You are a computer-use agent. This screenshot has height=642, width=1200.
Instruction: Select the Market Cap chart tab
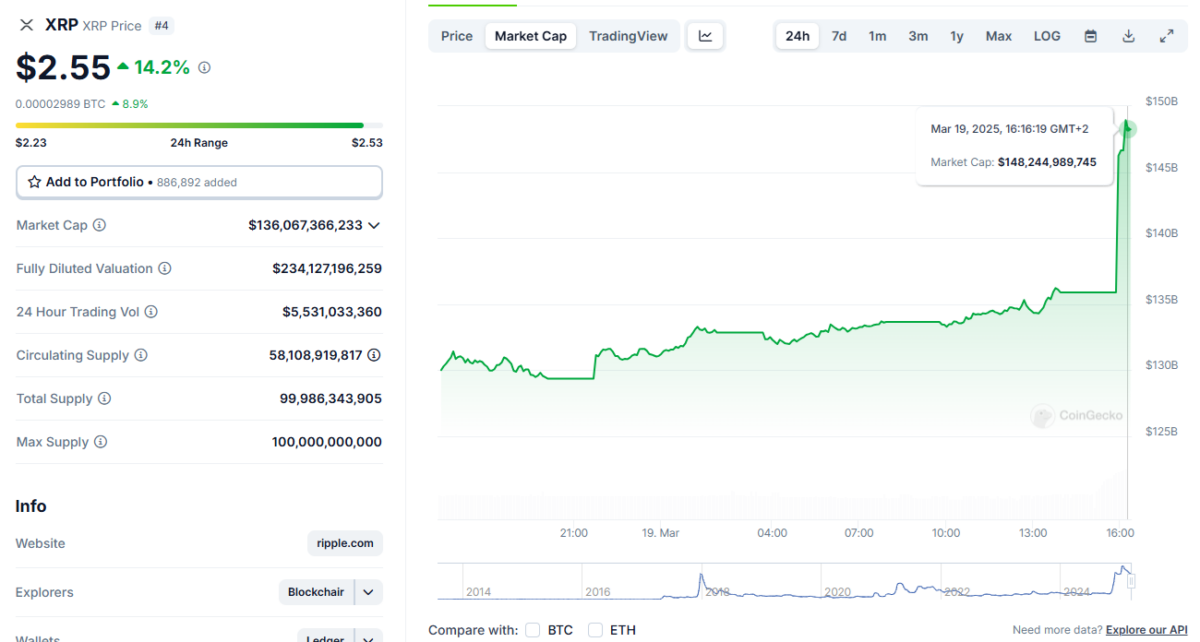[x=531, y=36]
